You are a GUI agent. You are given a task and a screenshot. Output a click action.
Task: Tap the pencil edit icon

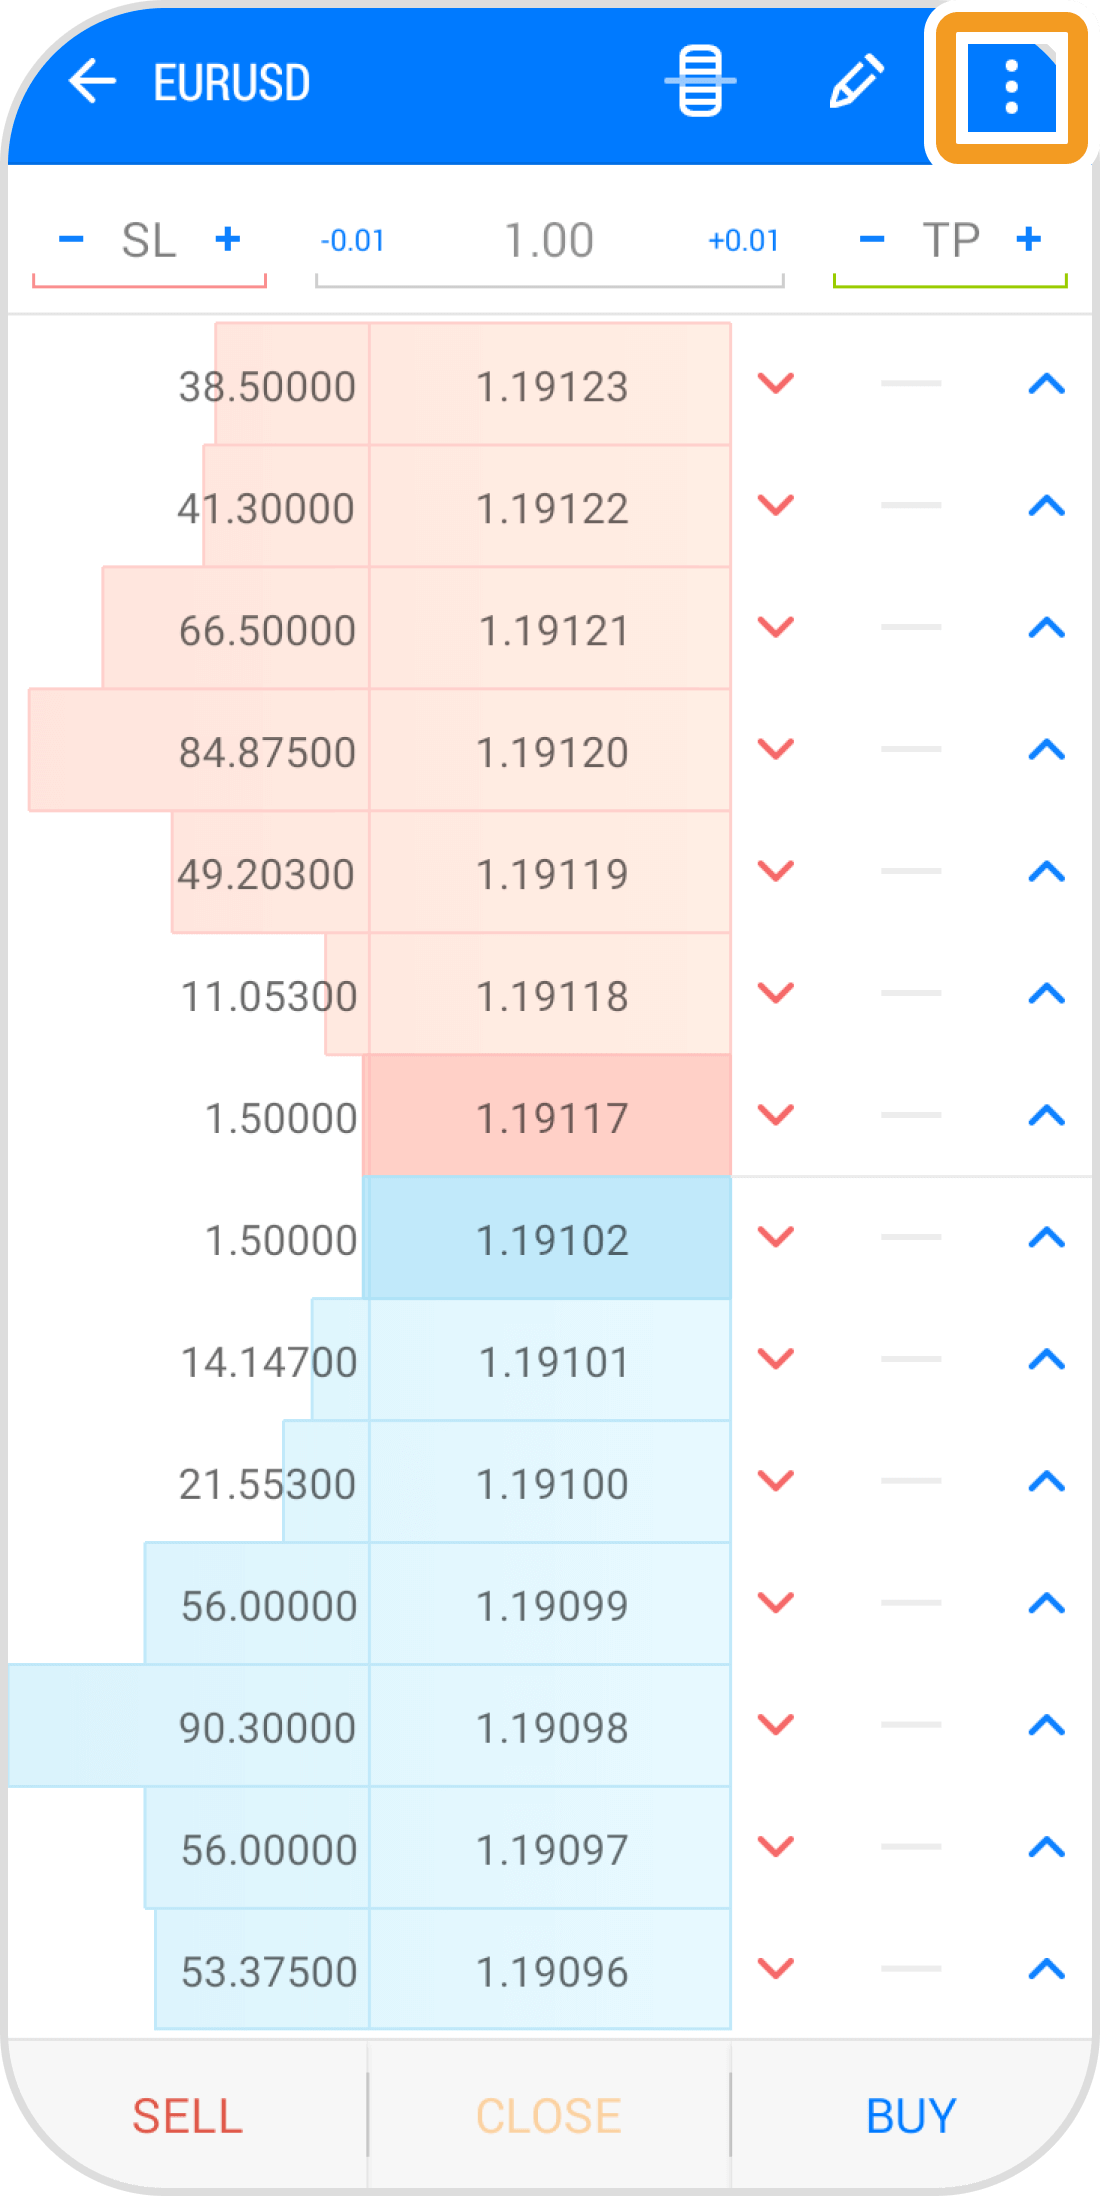click(x=857, y=82)
